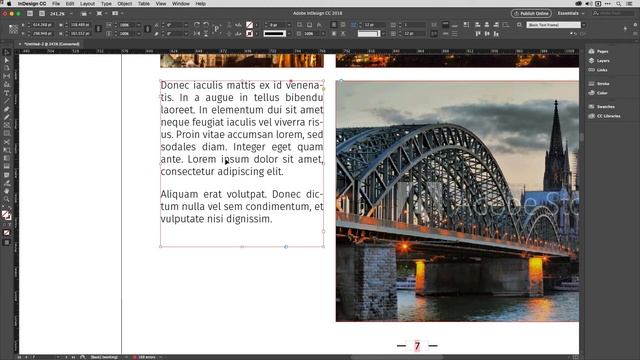Select the Rectangle Frame tool
This screenshot has width=640, height=360.
[x=7, y=126]
